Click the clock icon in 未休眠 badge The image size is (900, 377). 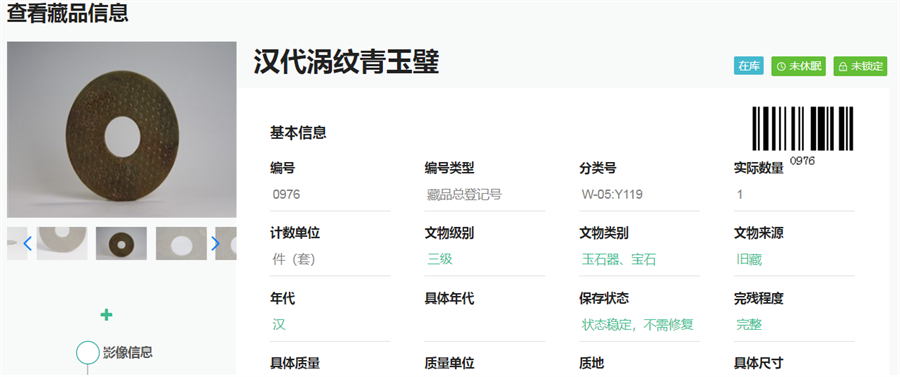(781, 67)
